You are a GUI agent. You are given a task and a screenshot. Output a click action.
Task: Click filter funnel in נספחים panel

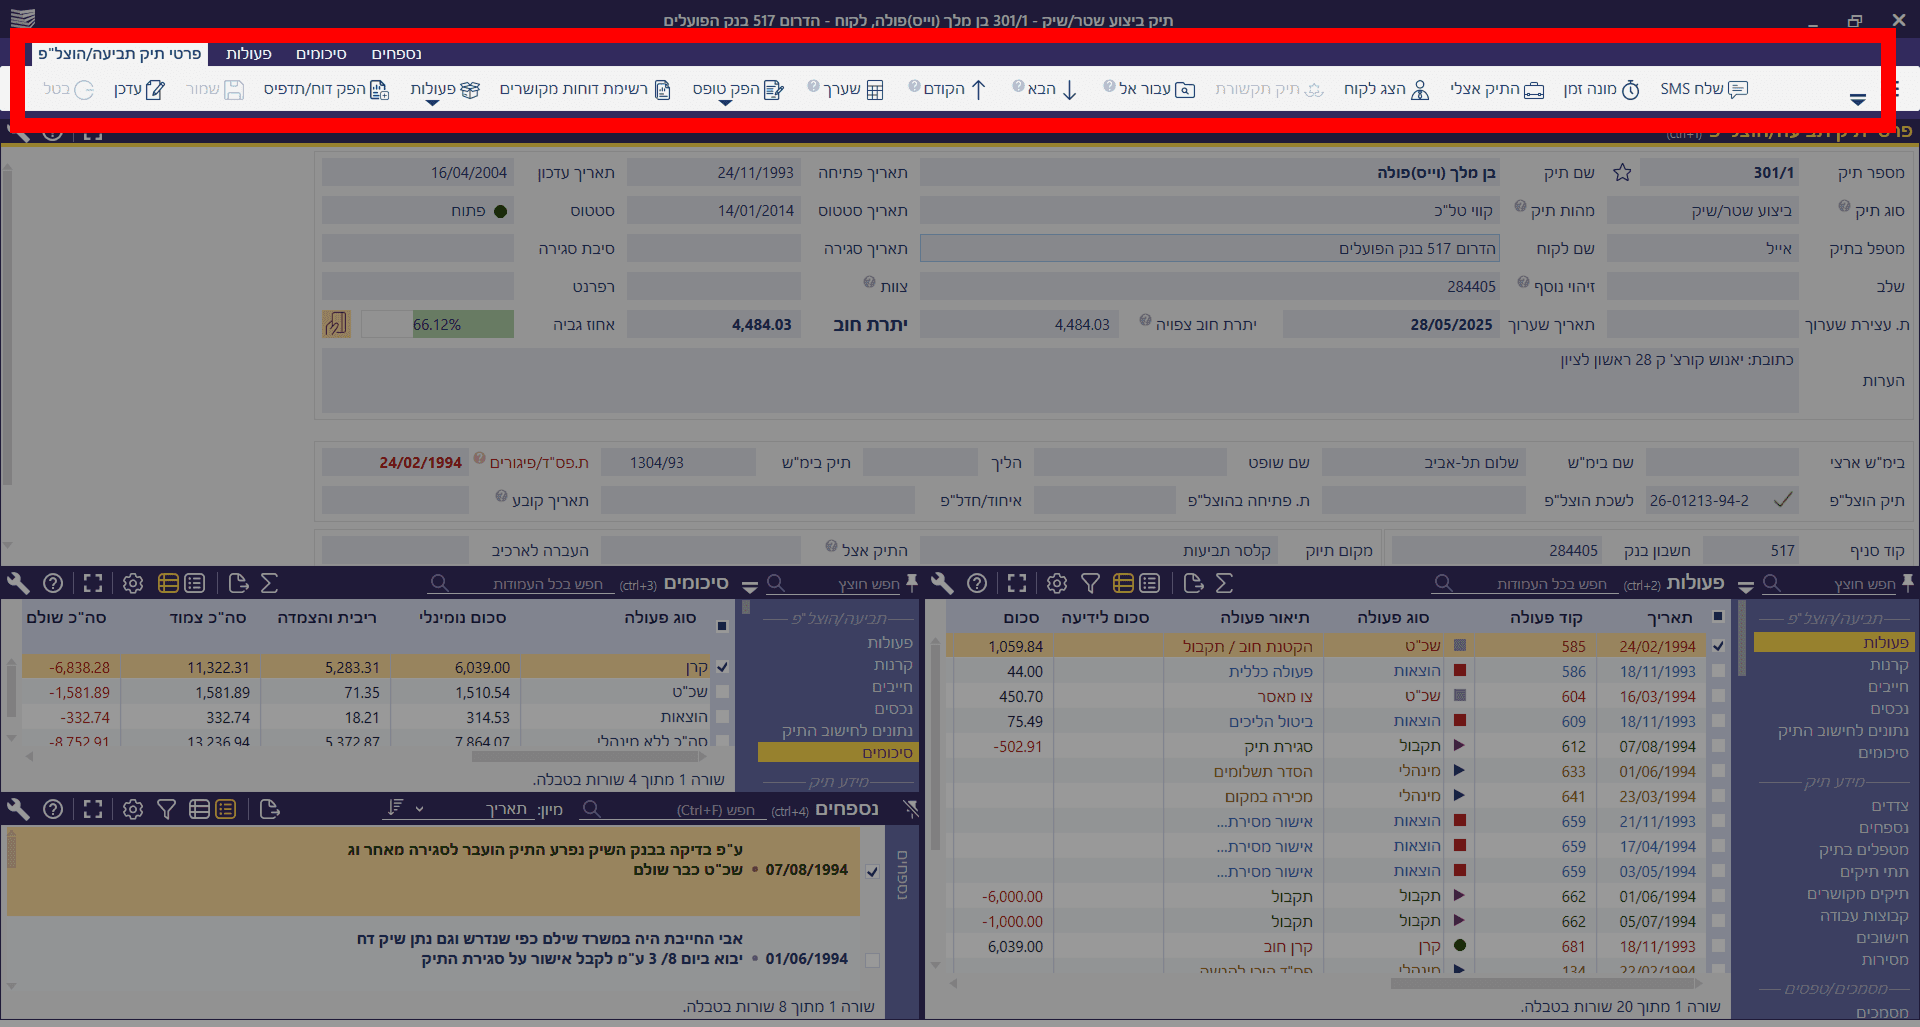pos(166,809)
